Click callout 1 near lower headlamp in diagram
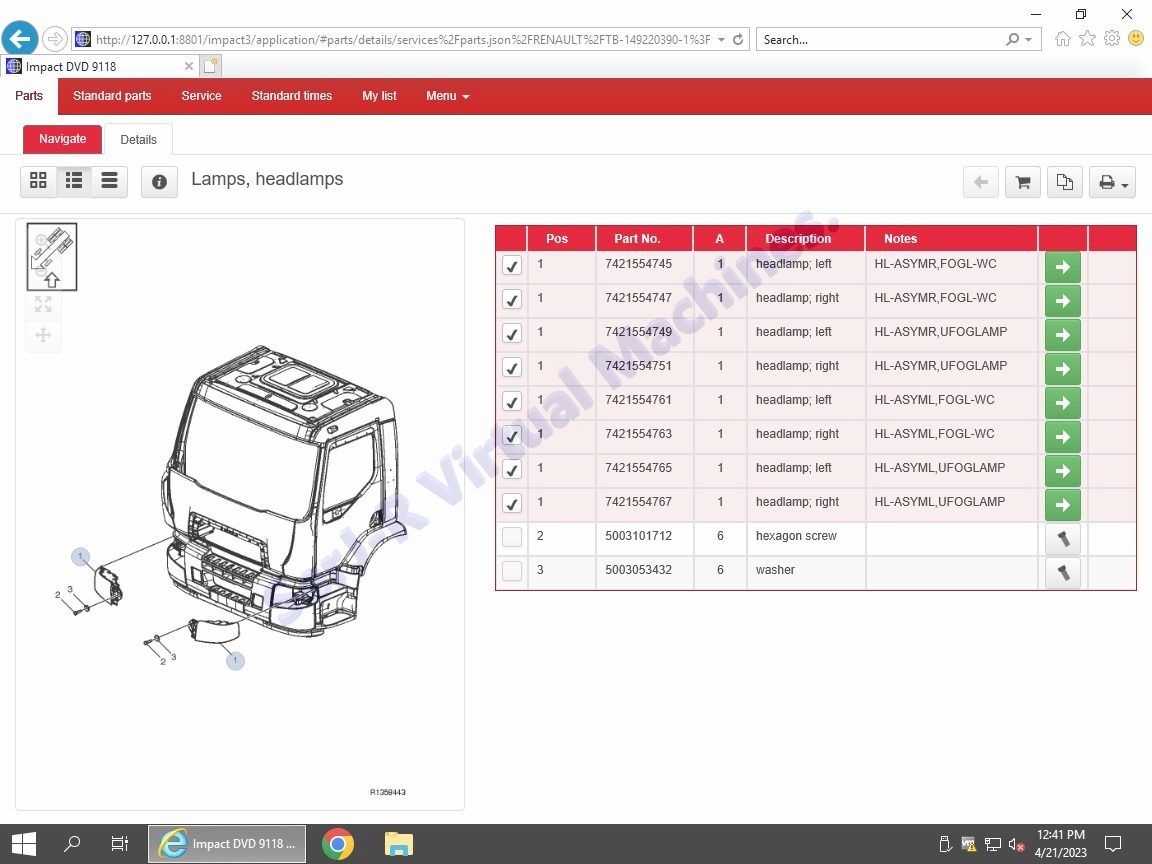Viewport: 1152px width, 864px height. 235,660
